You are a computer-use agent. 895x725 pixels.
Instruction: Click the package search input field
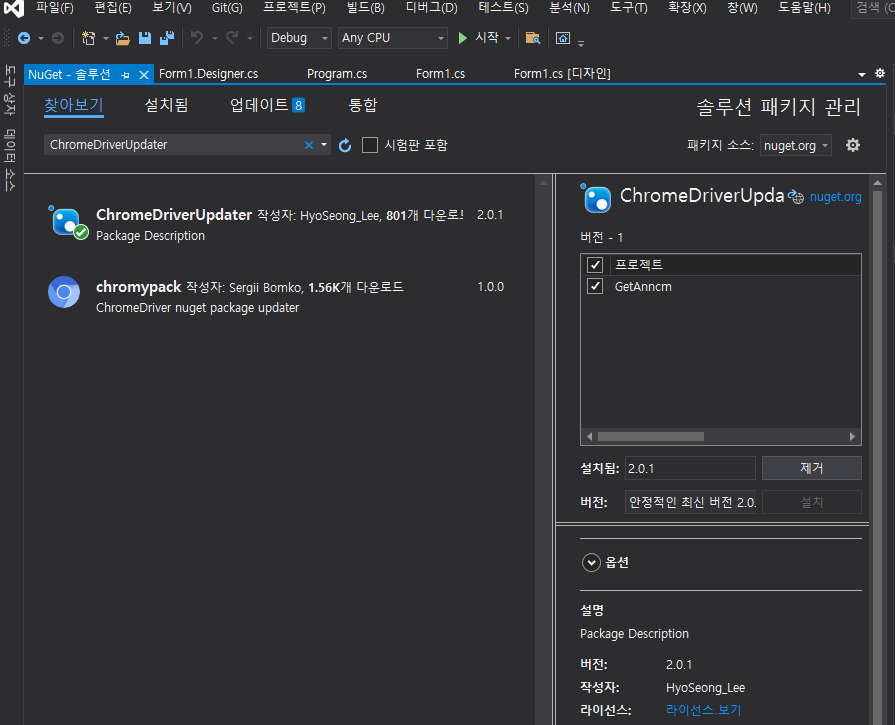click(174, 145)
